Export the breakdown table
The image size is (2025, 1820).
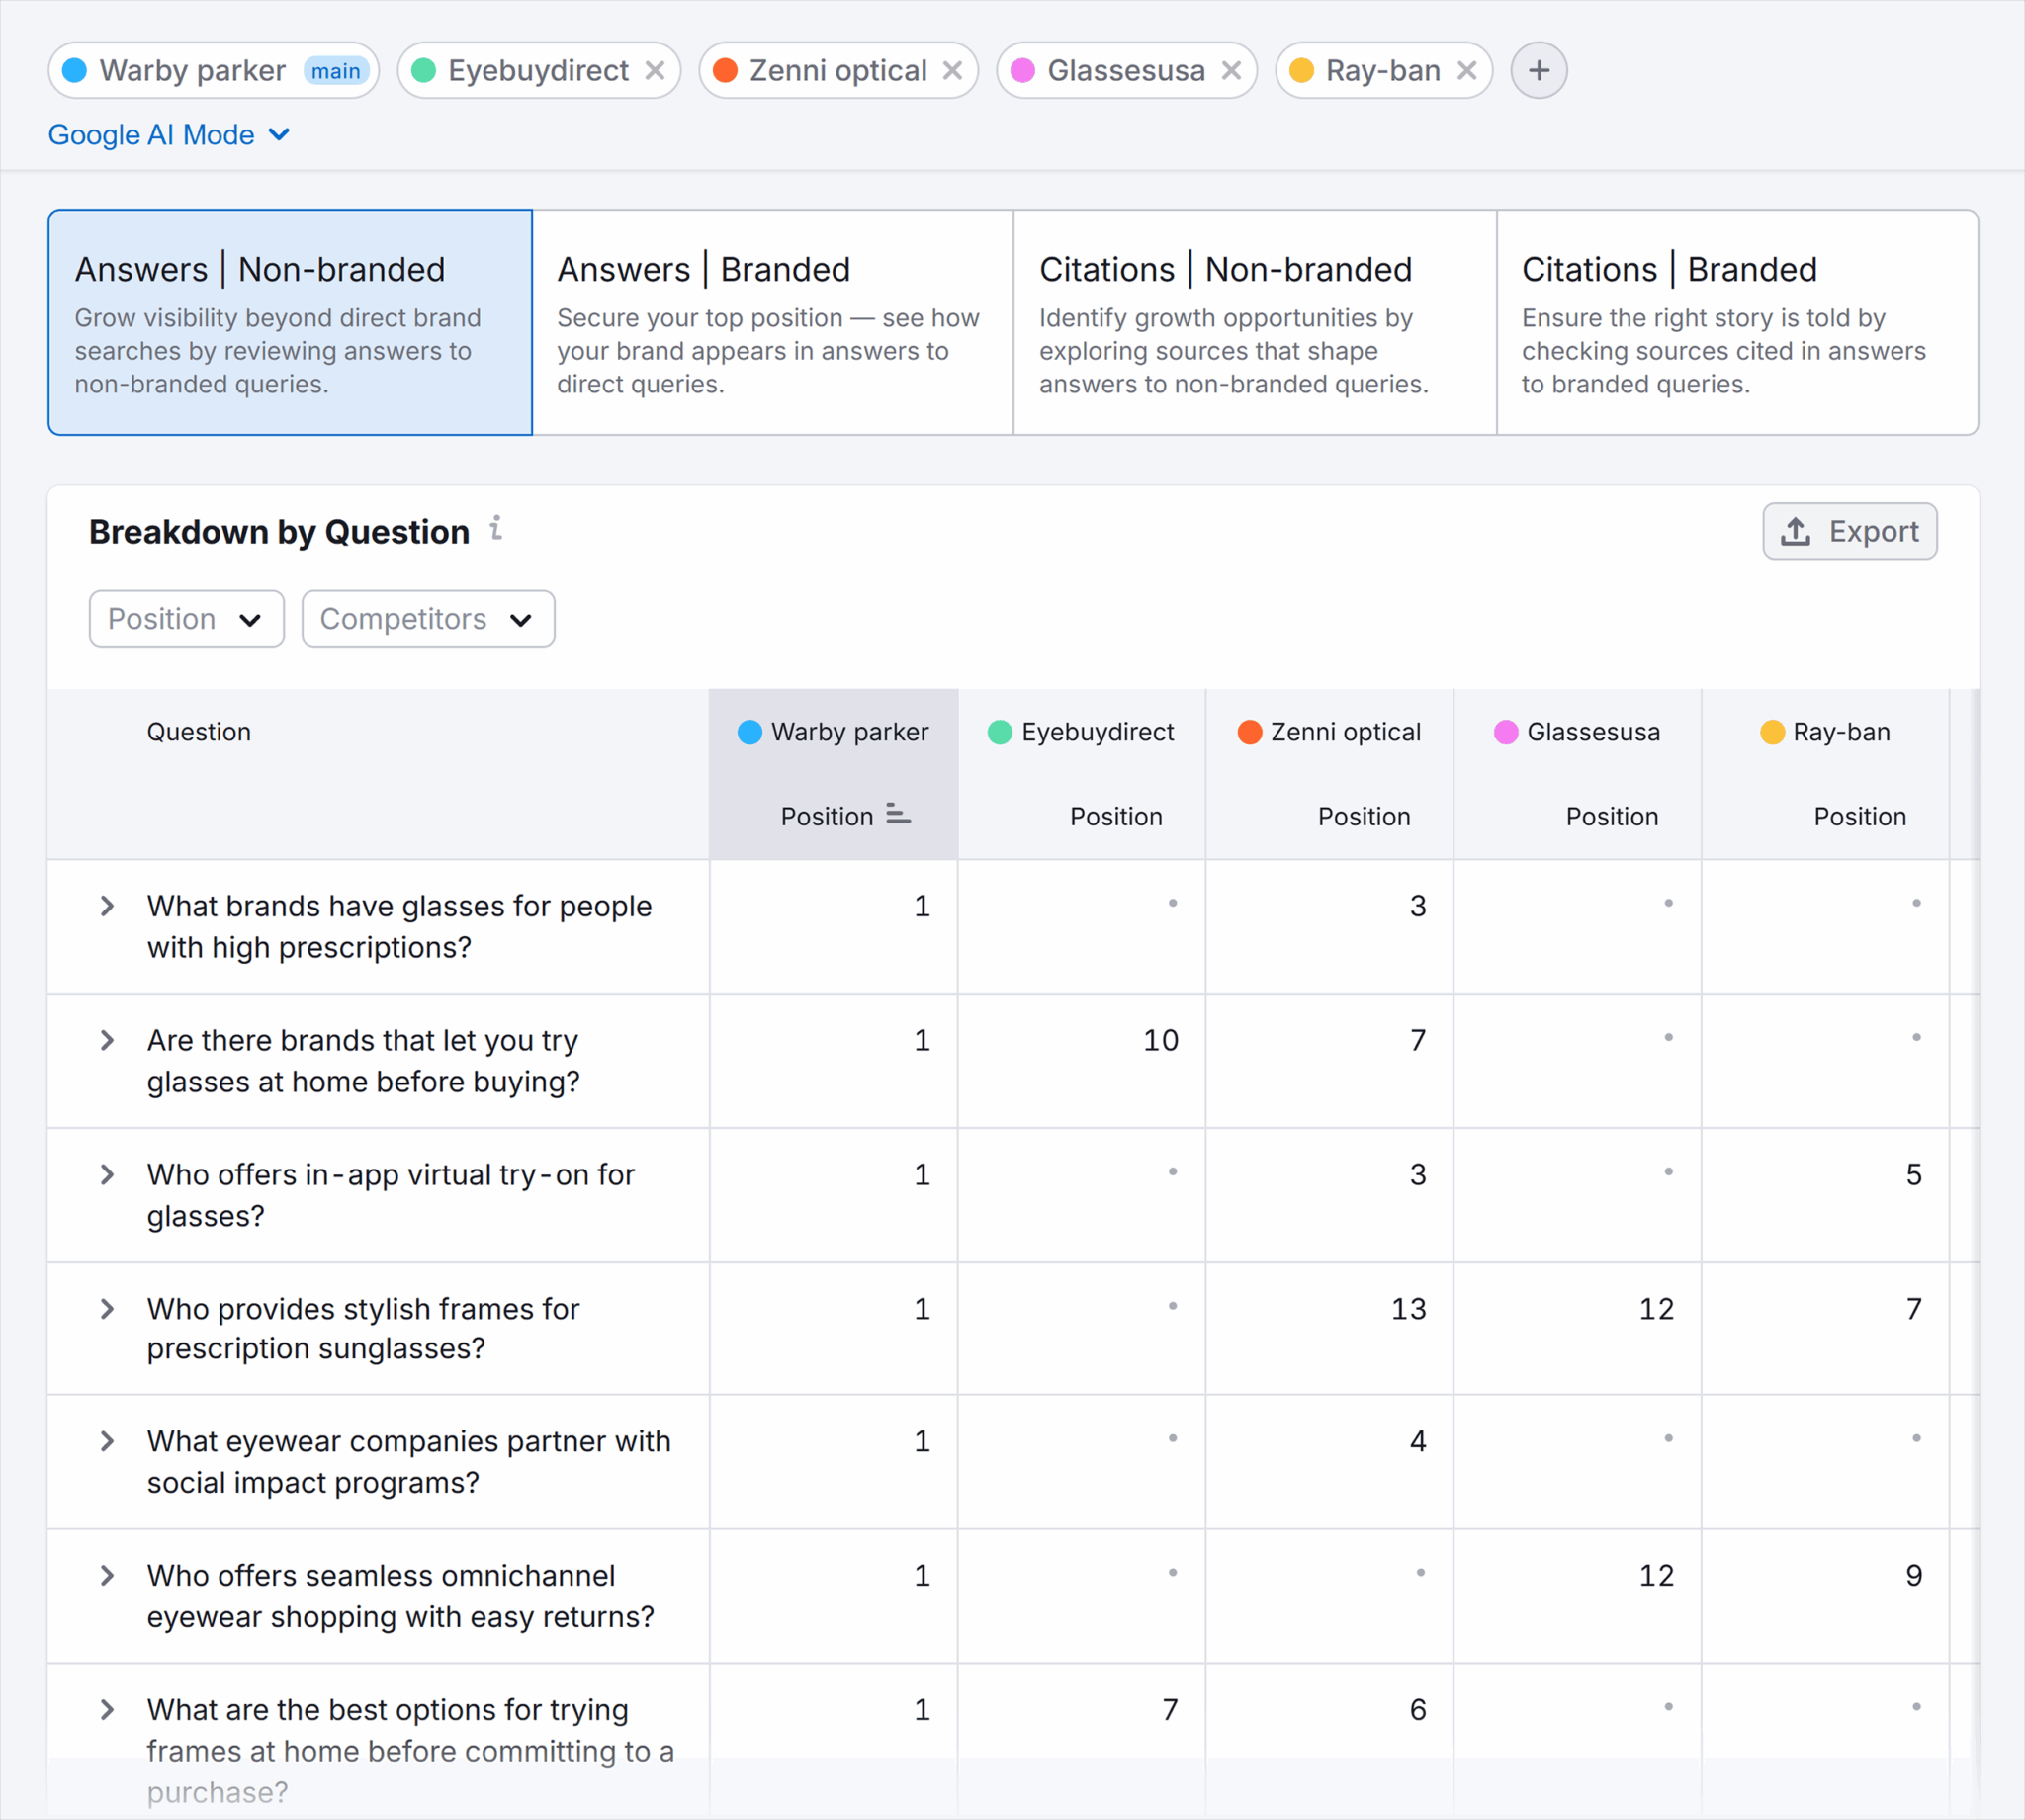tap(1849, 531)
